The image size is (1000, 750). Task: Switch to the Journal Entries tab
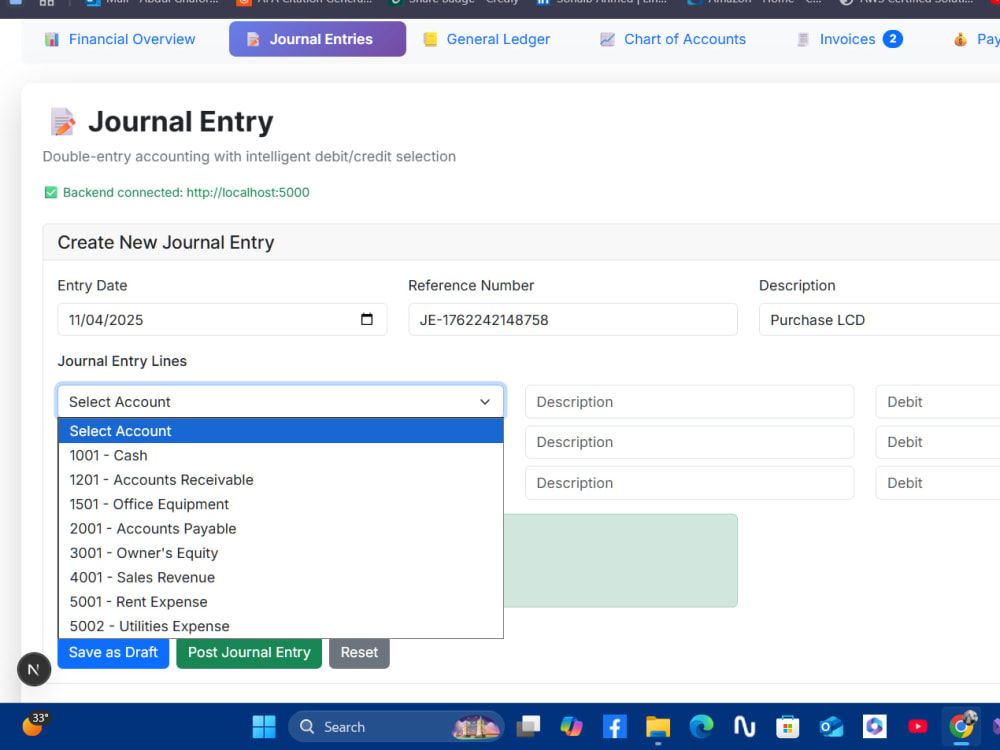point(317,40)
